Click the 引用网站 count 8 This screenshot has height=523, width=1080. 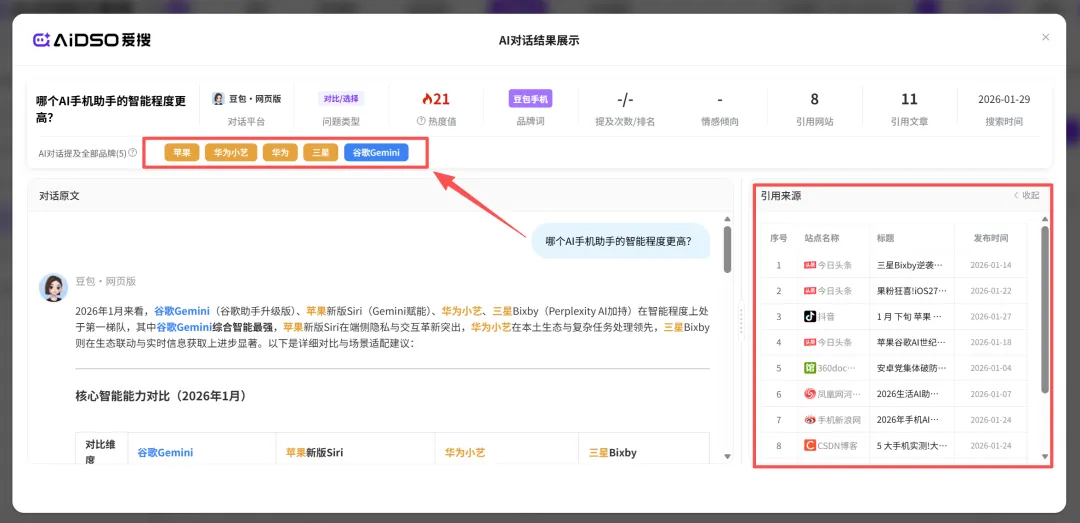coord(814,99)
